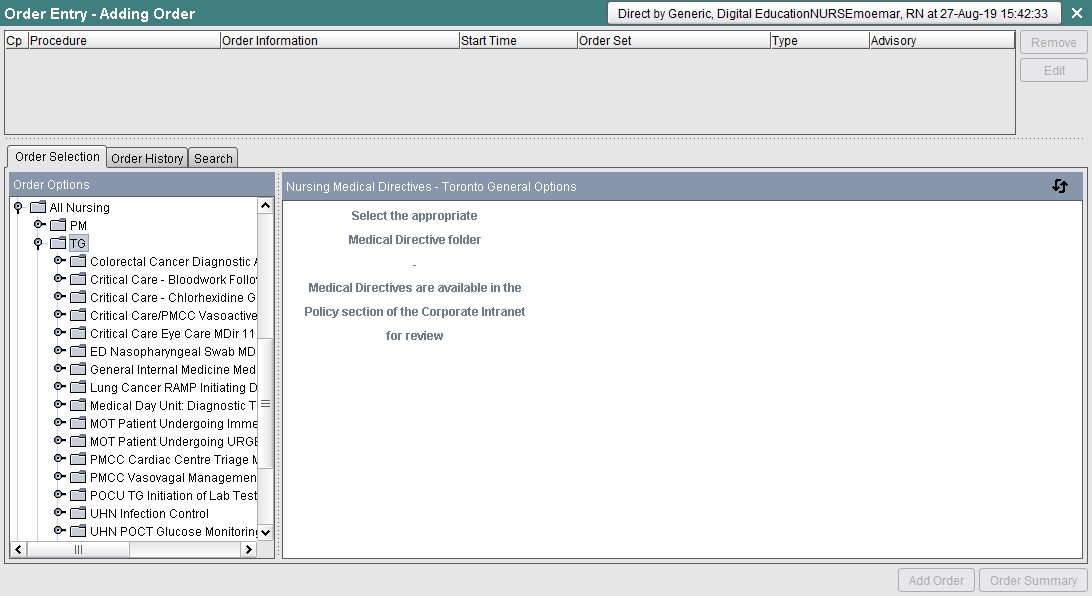This screenshot has height=596, width=1092.
Task: Click the Colorectal Cancer Diagnostic folder icon
Action: click(x=79, y=261)
